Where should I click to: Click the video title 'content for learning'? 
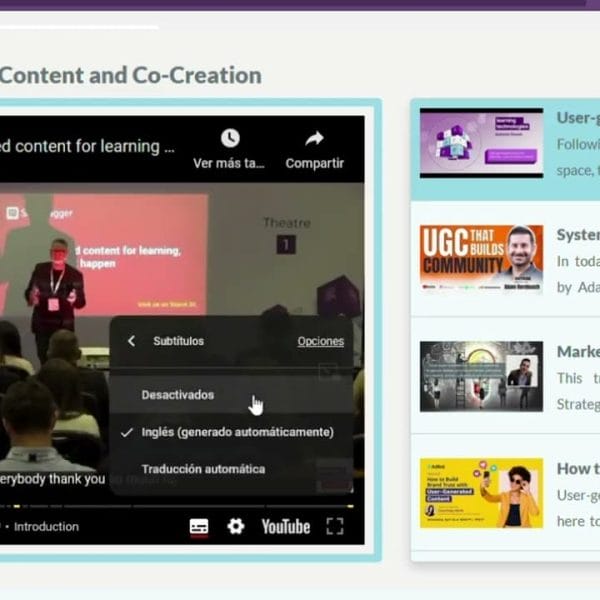click(x=87, y=147)
